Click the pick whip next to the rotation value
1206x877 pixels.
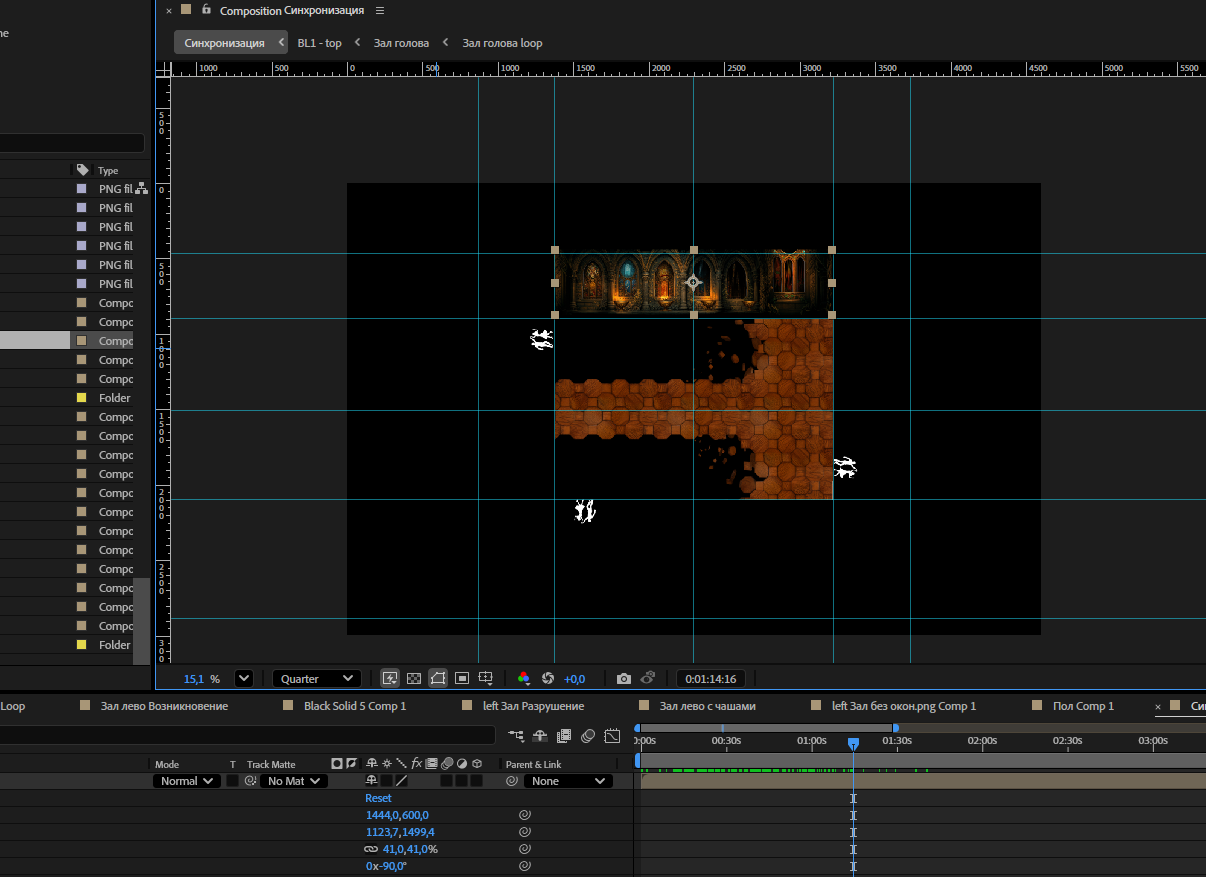[524, 866]
